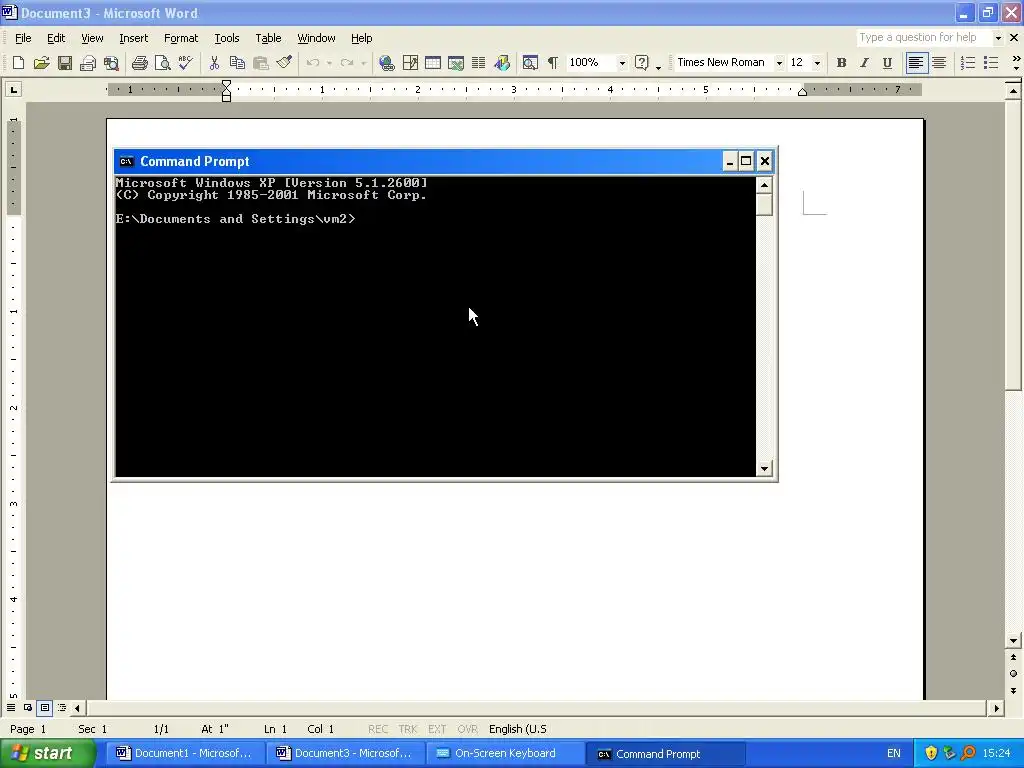This screenshot has height=768, width=1024.
Task: Click the first line indent marker on ruler
Action: point(227,84)
